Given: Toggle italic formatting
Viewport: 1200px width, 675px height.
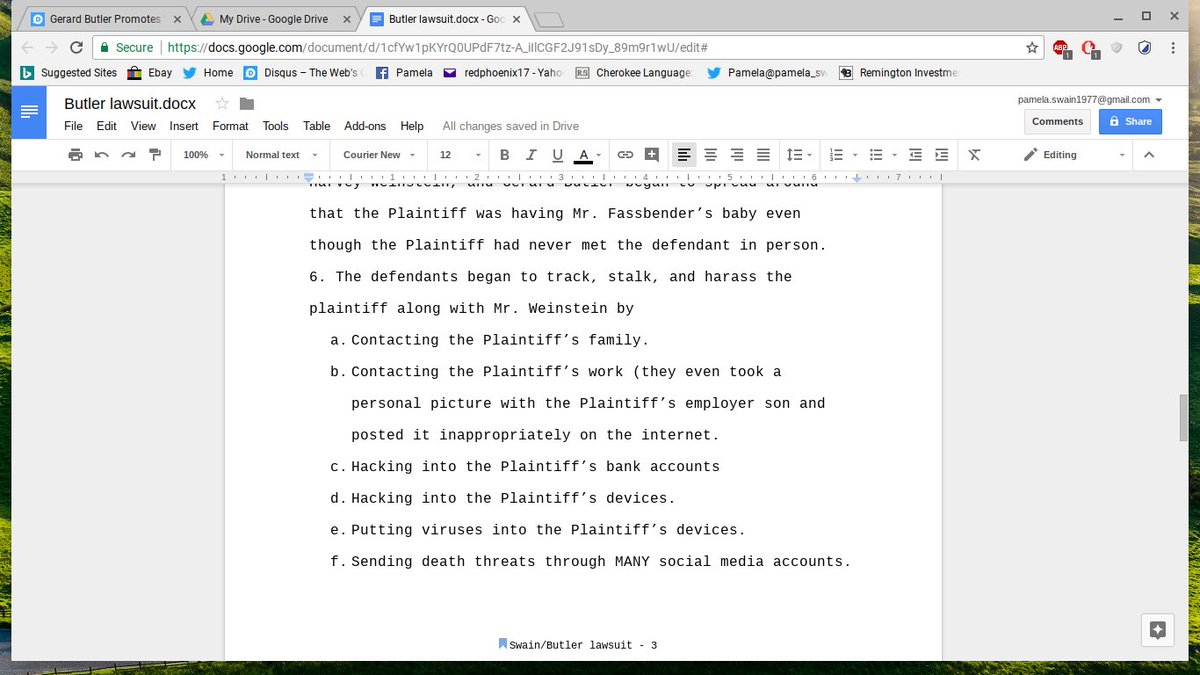Looking at the screenshot, I should (x=531, y=155).
